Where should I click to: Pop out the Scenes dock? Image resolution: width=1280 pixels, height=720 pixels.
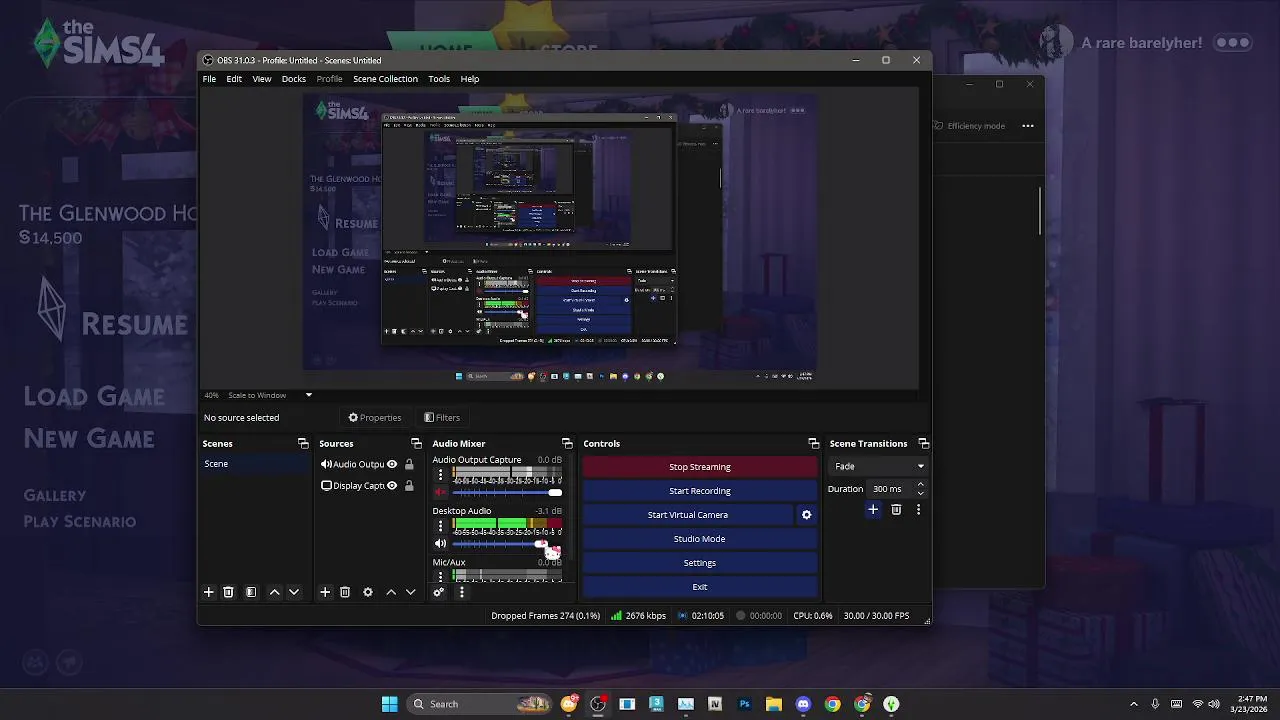[x=303, y=443]
